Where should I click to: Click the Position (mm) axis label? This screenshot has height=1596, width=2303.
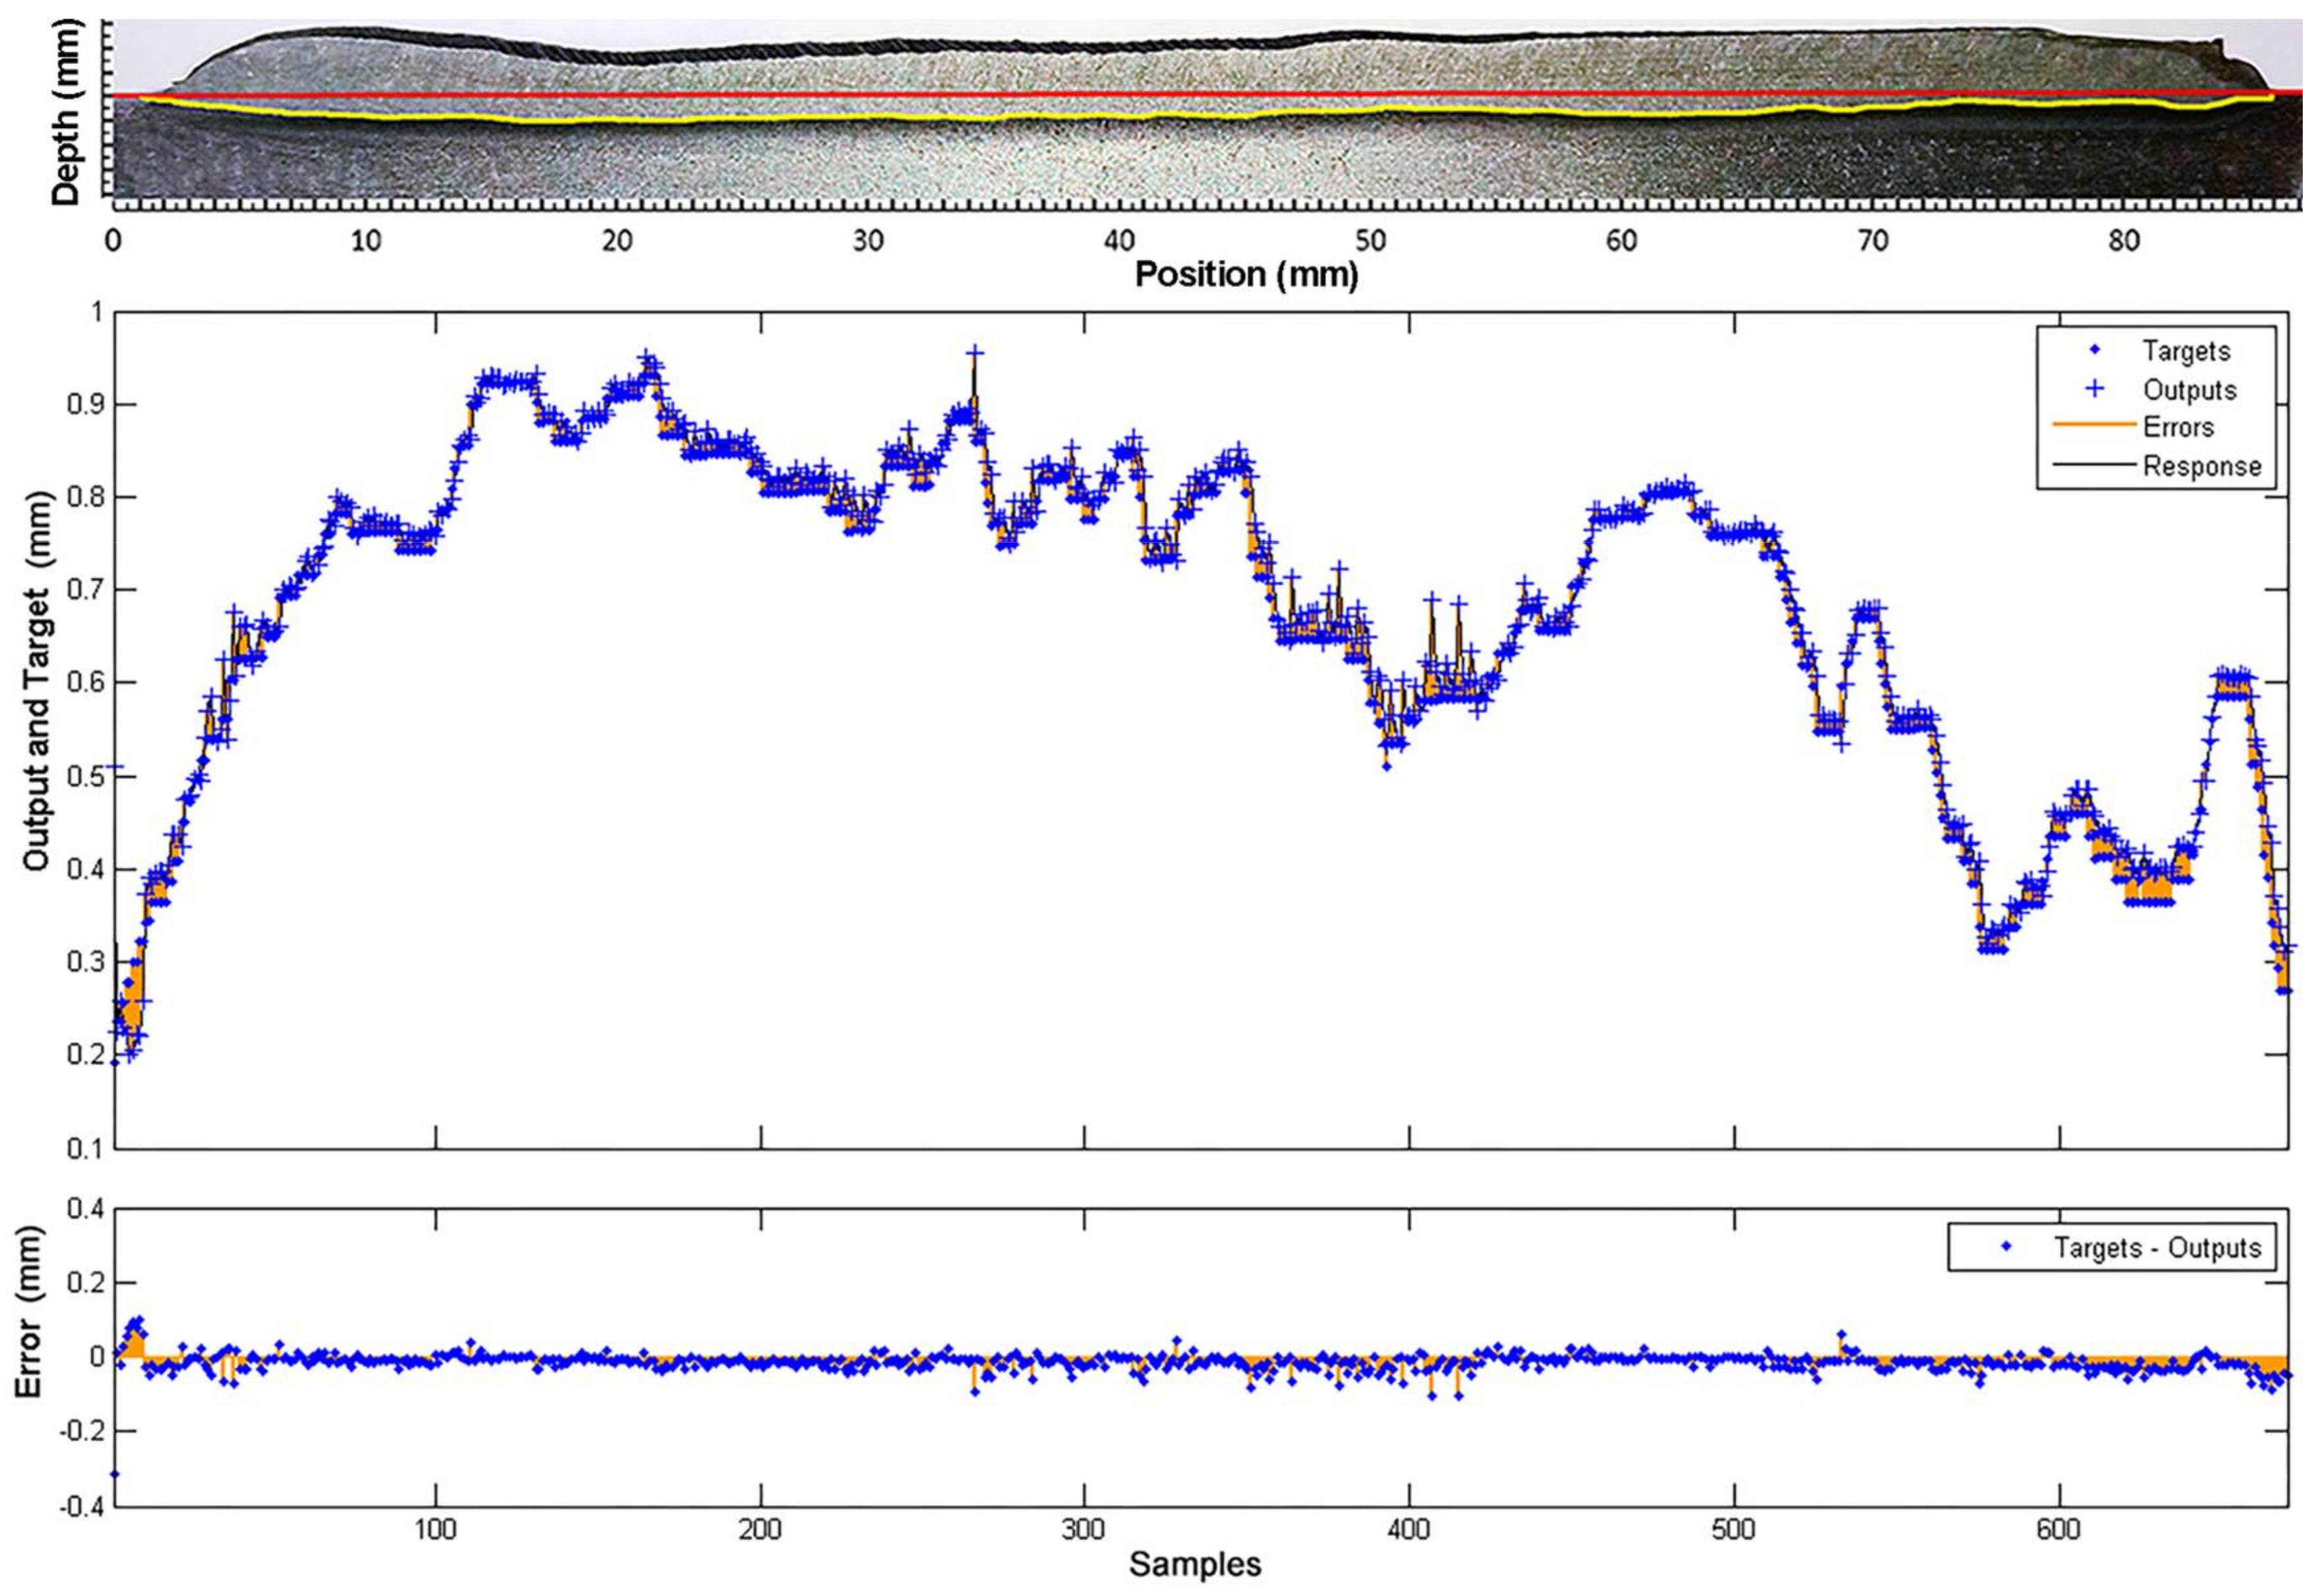[1246, 274]
